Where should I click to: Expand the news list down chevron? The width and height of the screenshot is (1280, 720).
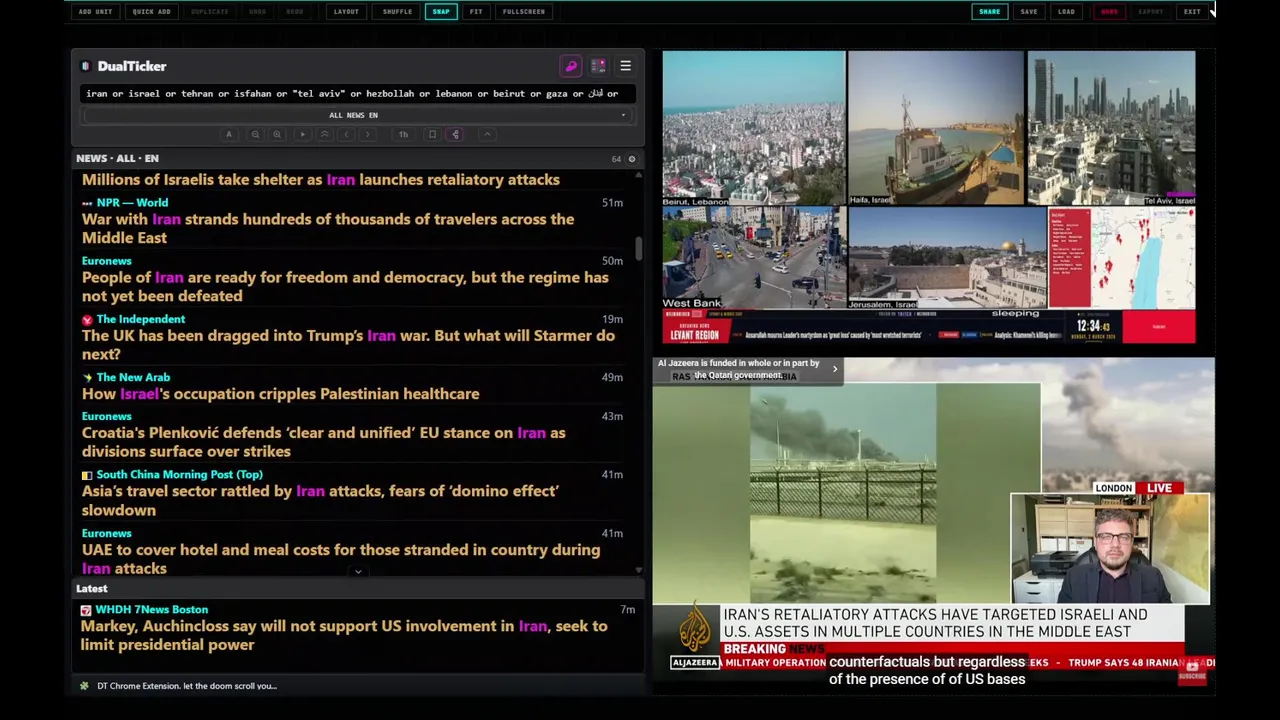coord(358,572)
